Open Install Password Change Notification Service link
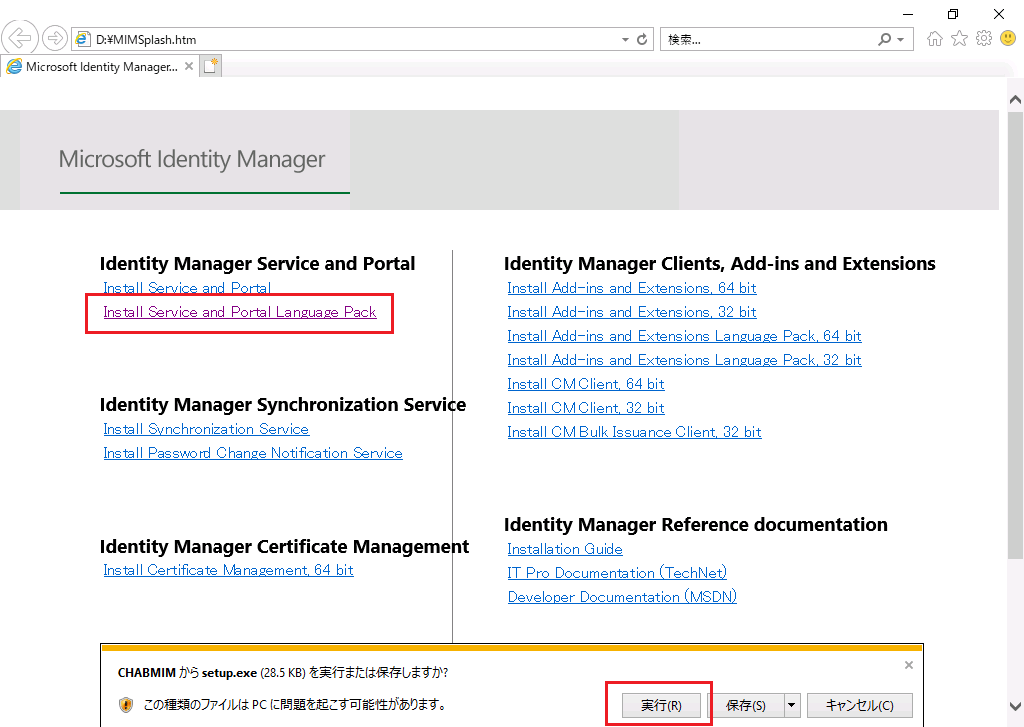The image size is (1024, 727). pos(253,453)
